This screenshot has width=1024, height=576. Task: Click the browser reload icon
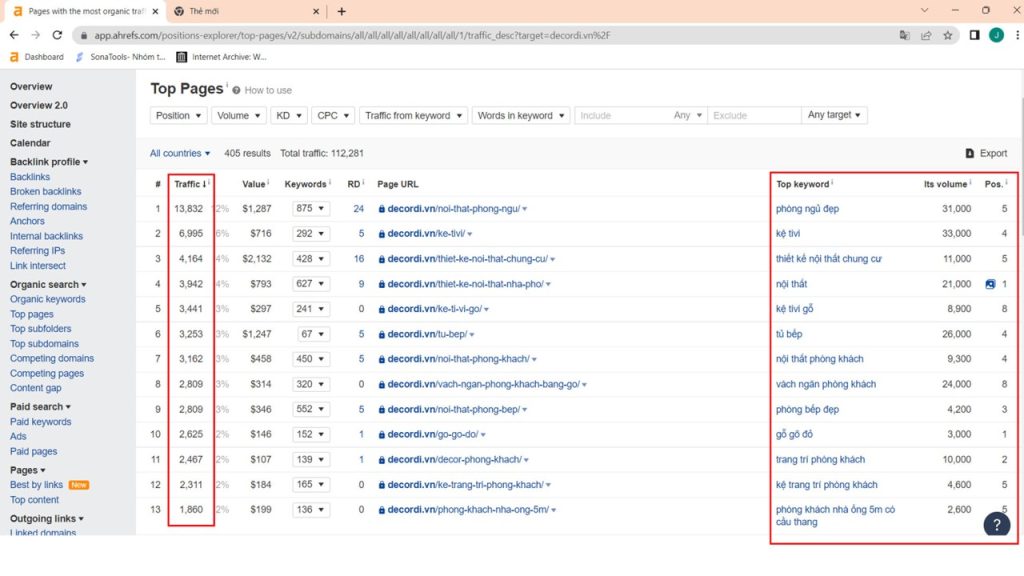click(x=57, y=35)
